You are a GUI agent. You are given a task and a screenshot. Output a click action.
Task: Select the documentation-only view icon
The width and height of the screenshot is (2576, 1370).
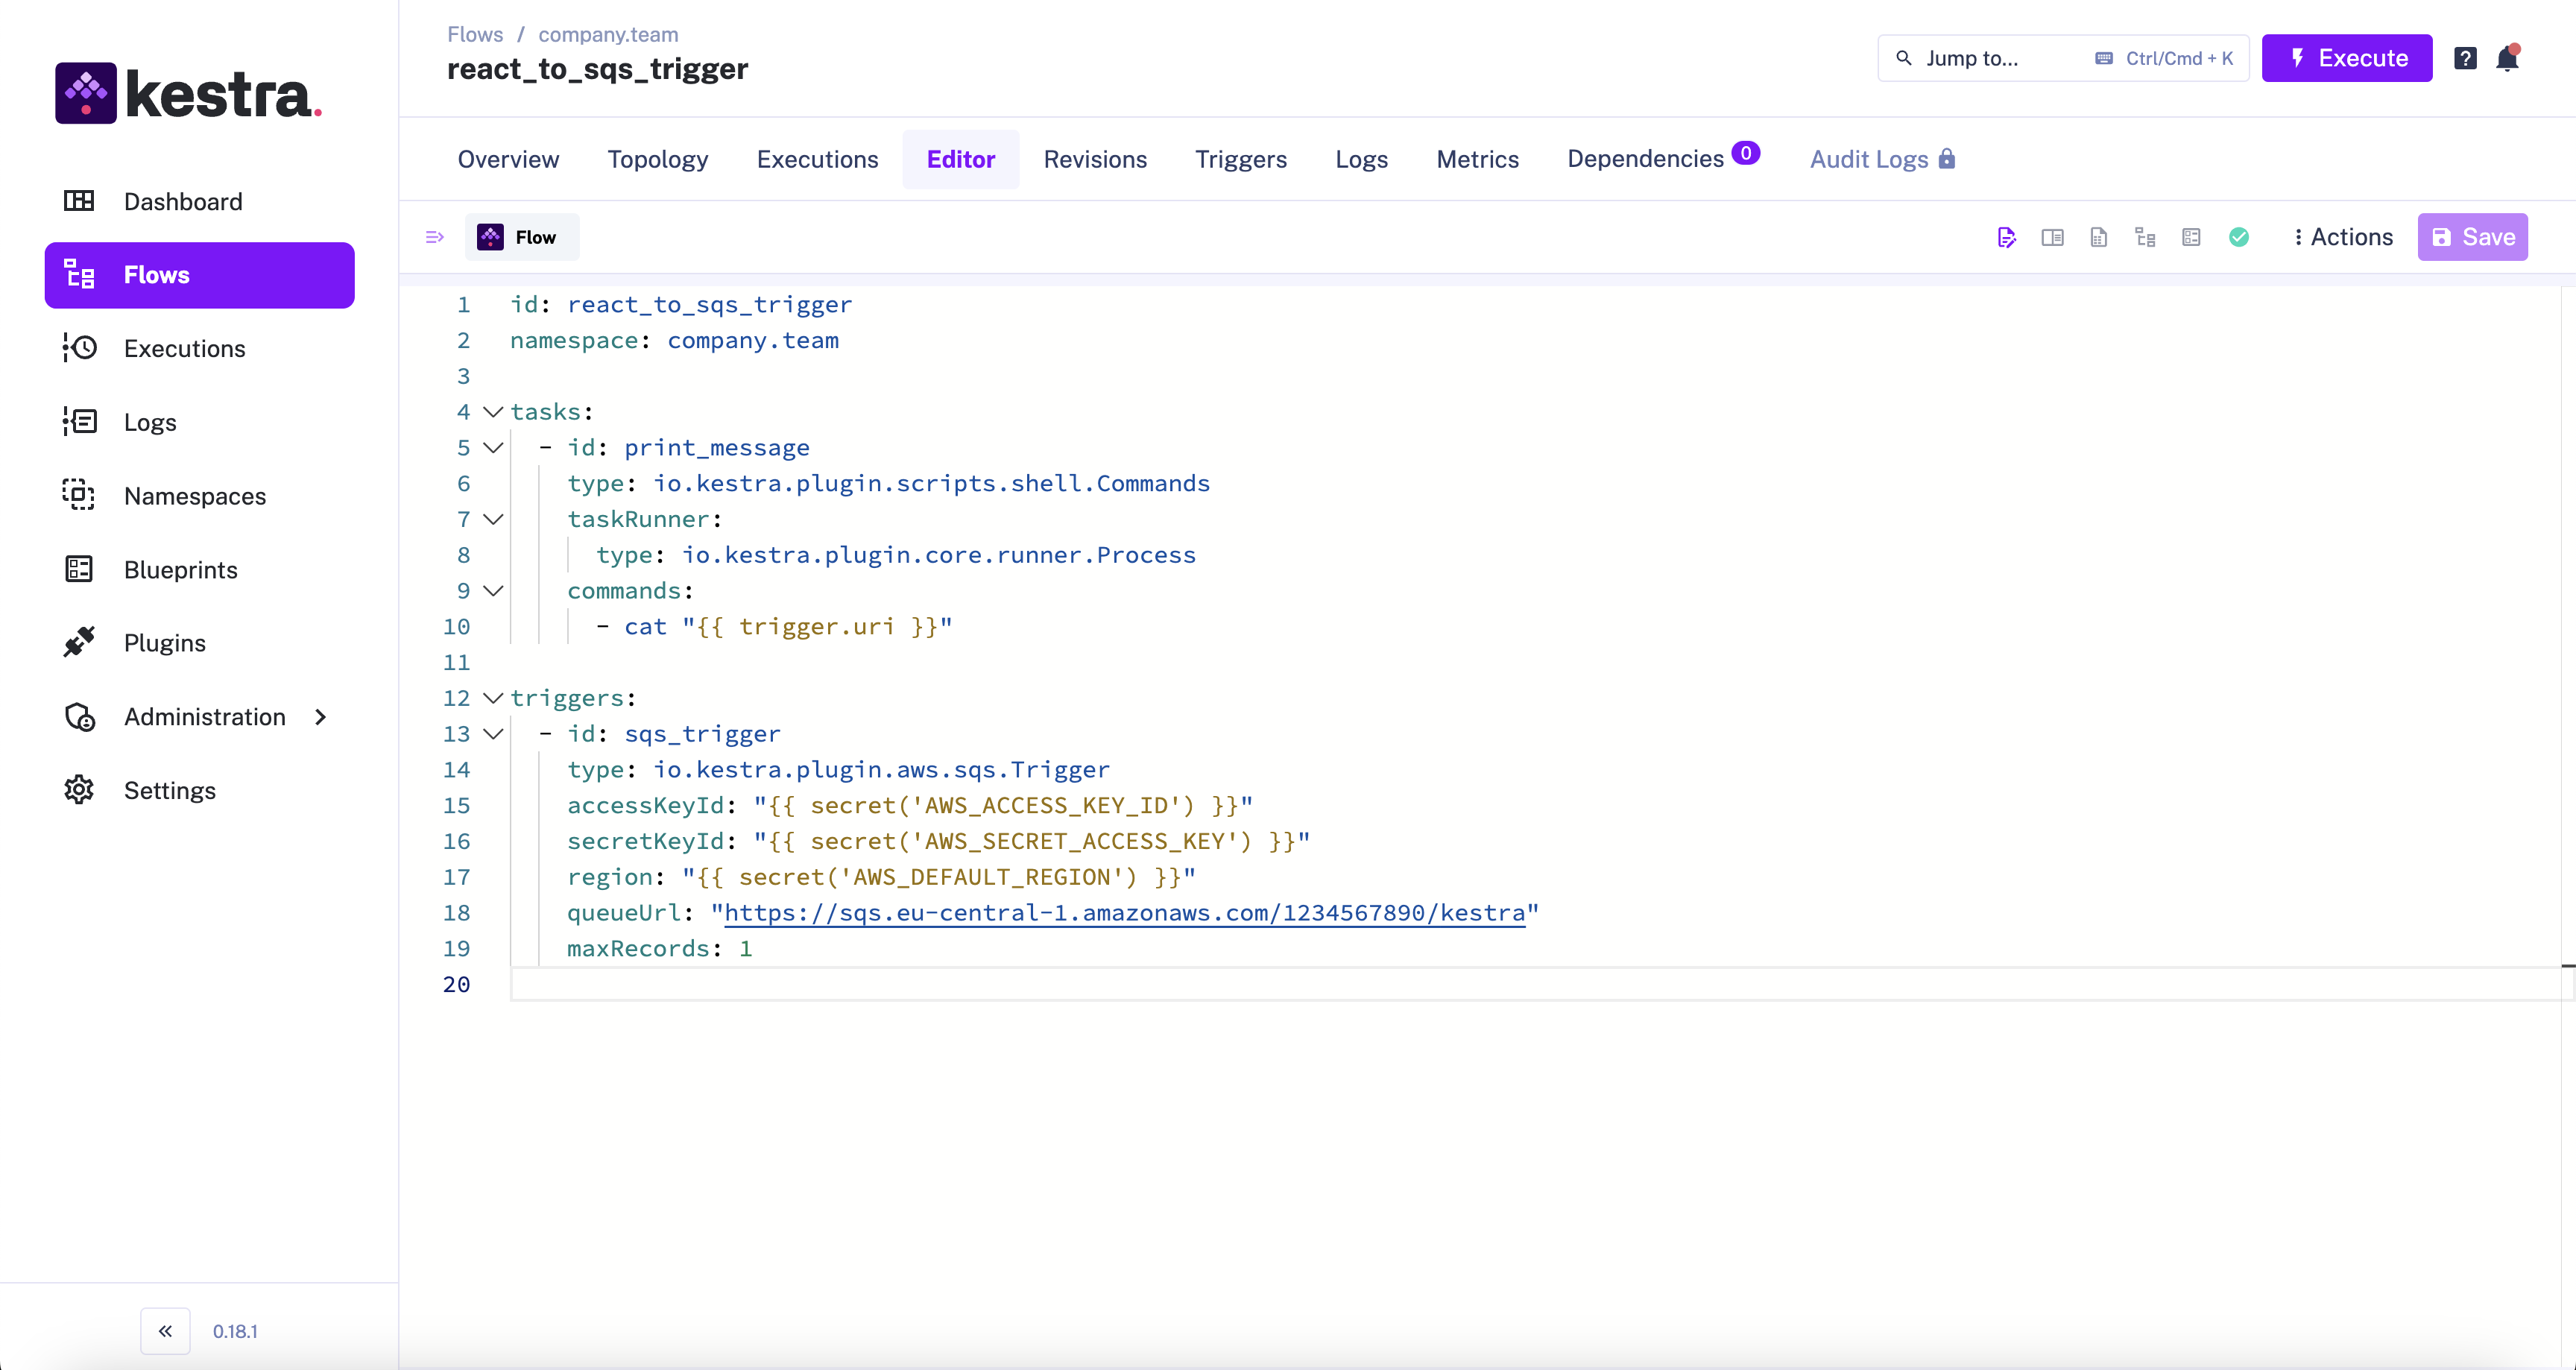coord(2099,237)
